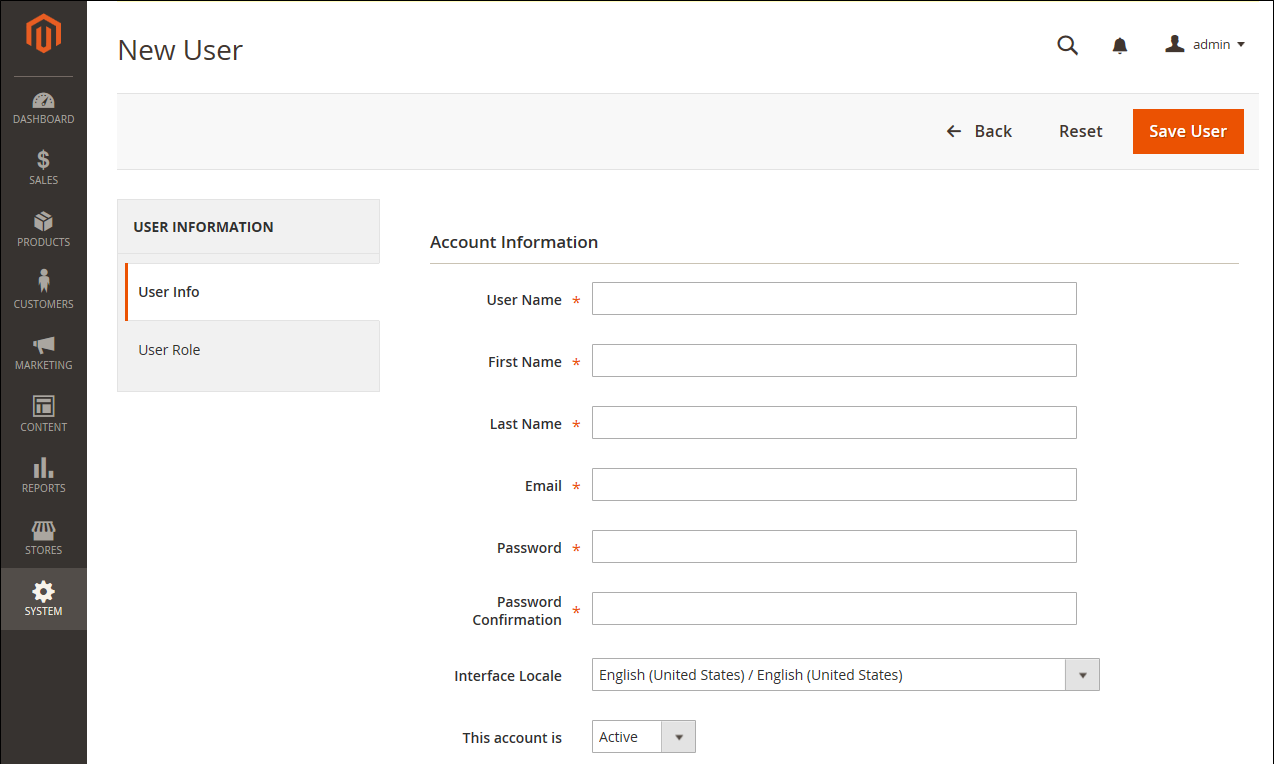Click the User Name field label
The height and width of the screenshot is (764, 1274).
pyautogui.click(x=524, y=300)
